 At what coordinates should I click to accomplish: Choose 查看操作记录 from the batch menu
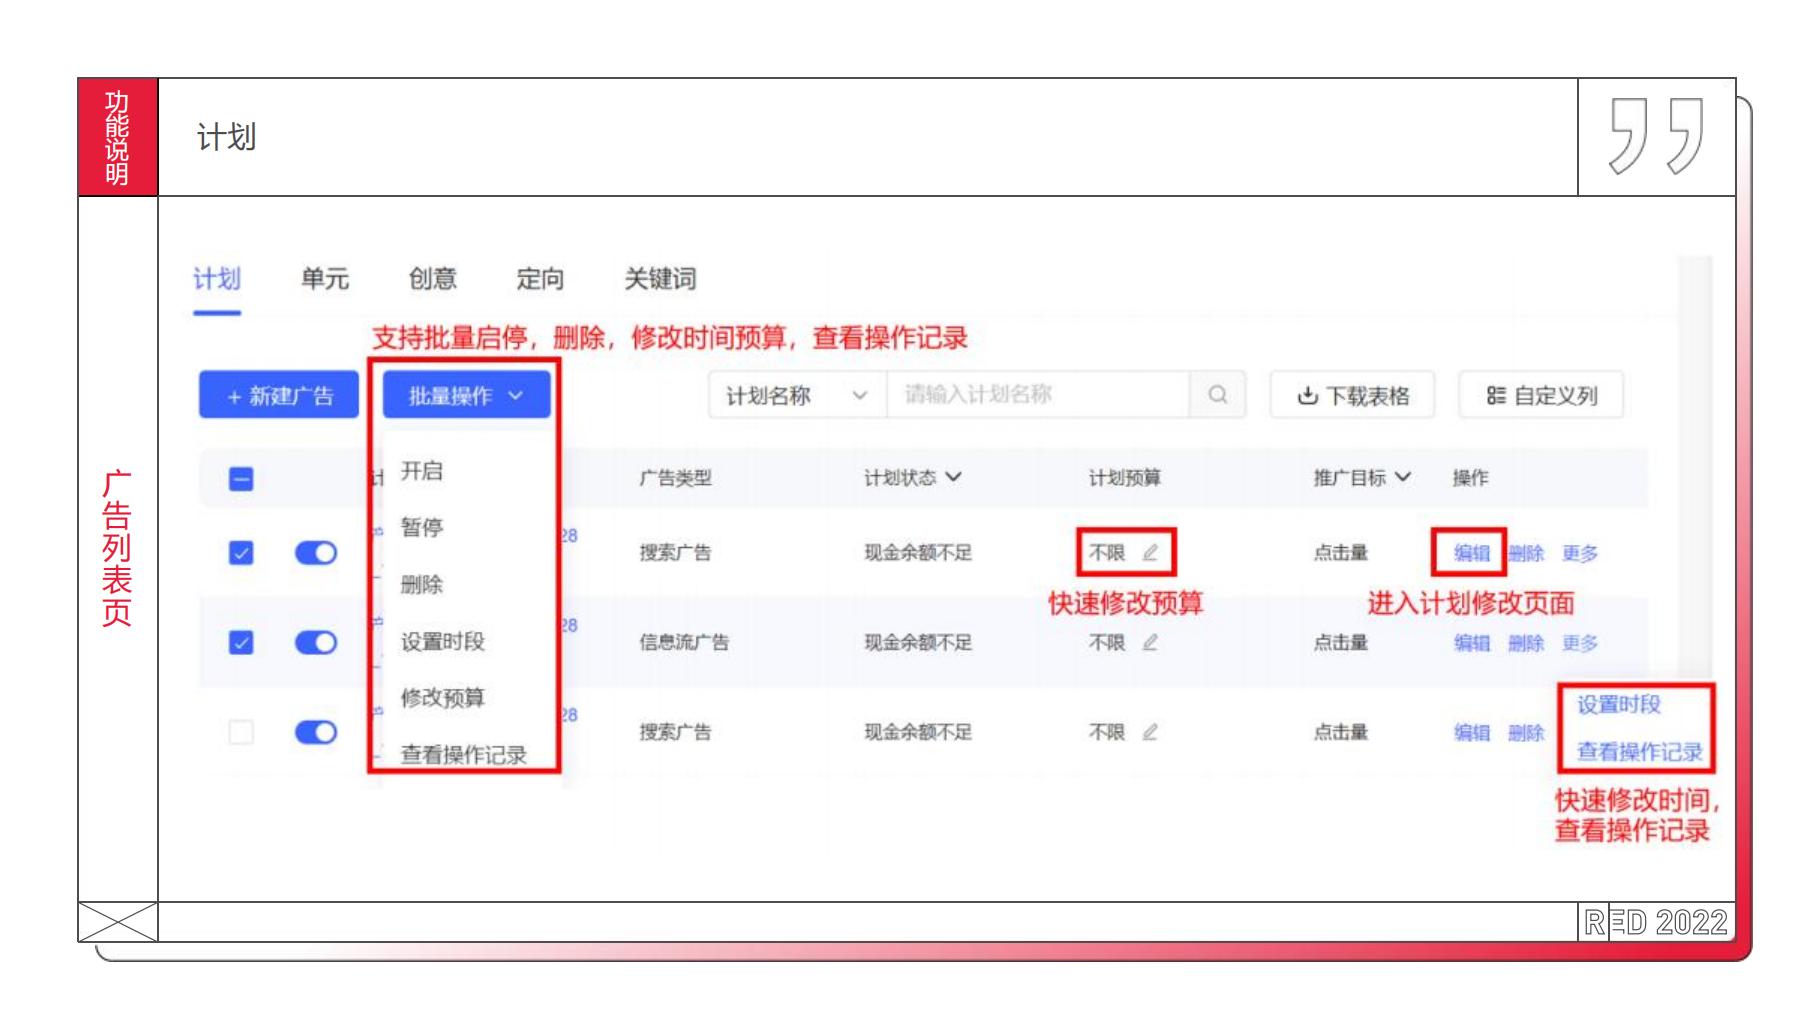[466, 755]
